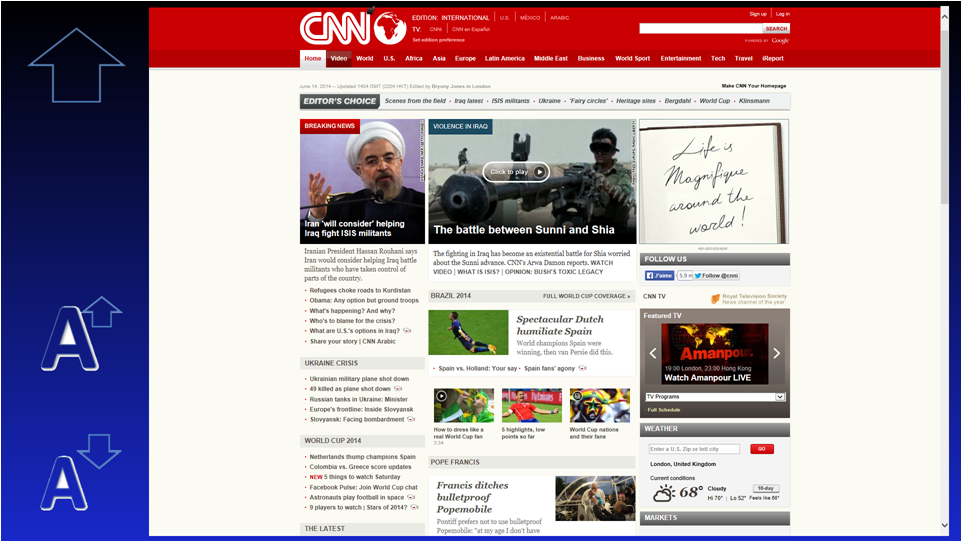
Task: Click the large up arrow icon in sidebar
Action: point(77,65)
